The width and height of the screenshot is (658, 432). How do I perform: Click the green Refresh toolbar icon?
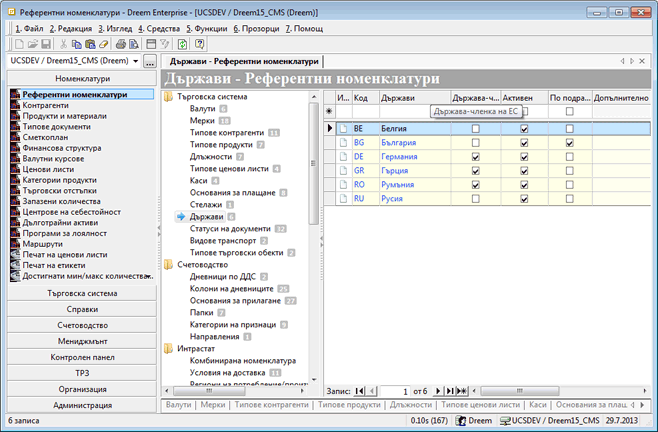(182, 44)
